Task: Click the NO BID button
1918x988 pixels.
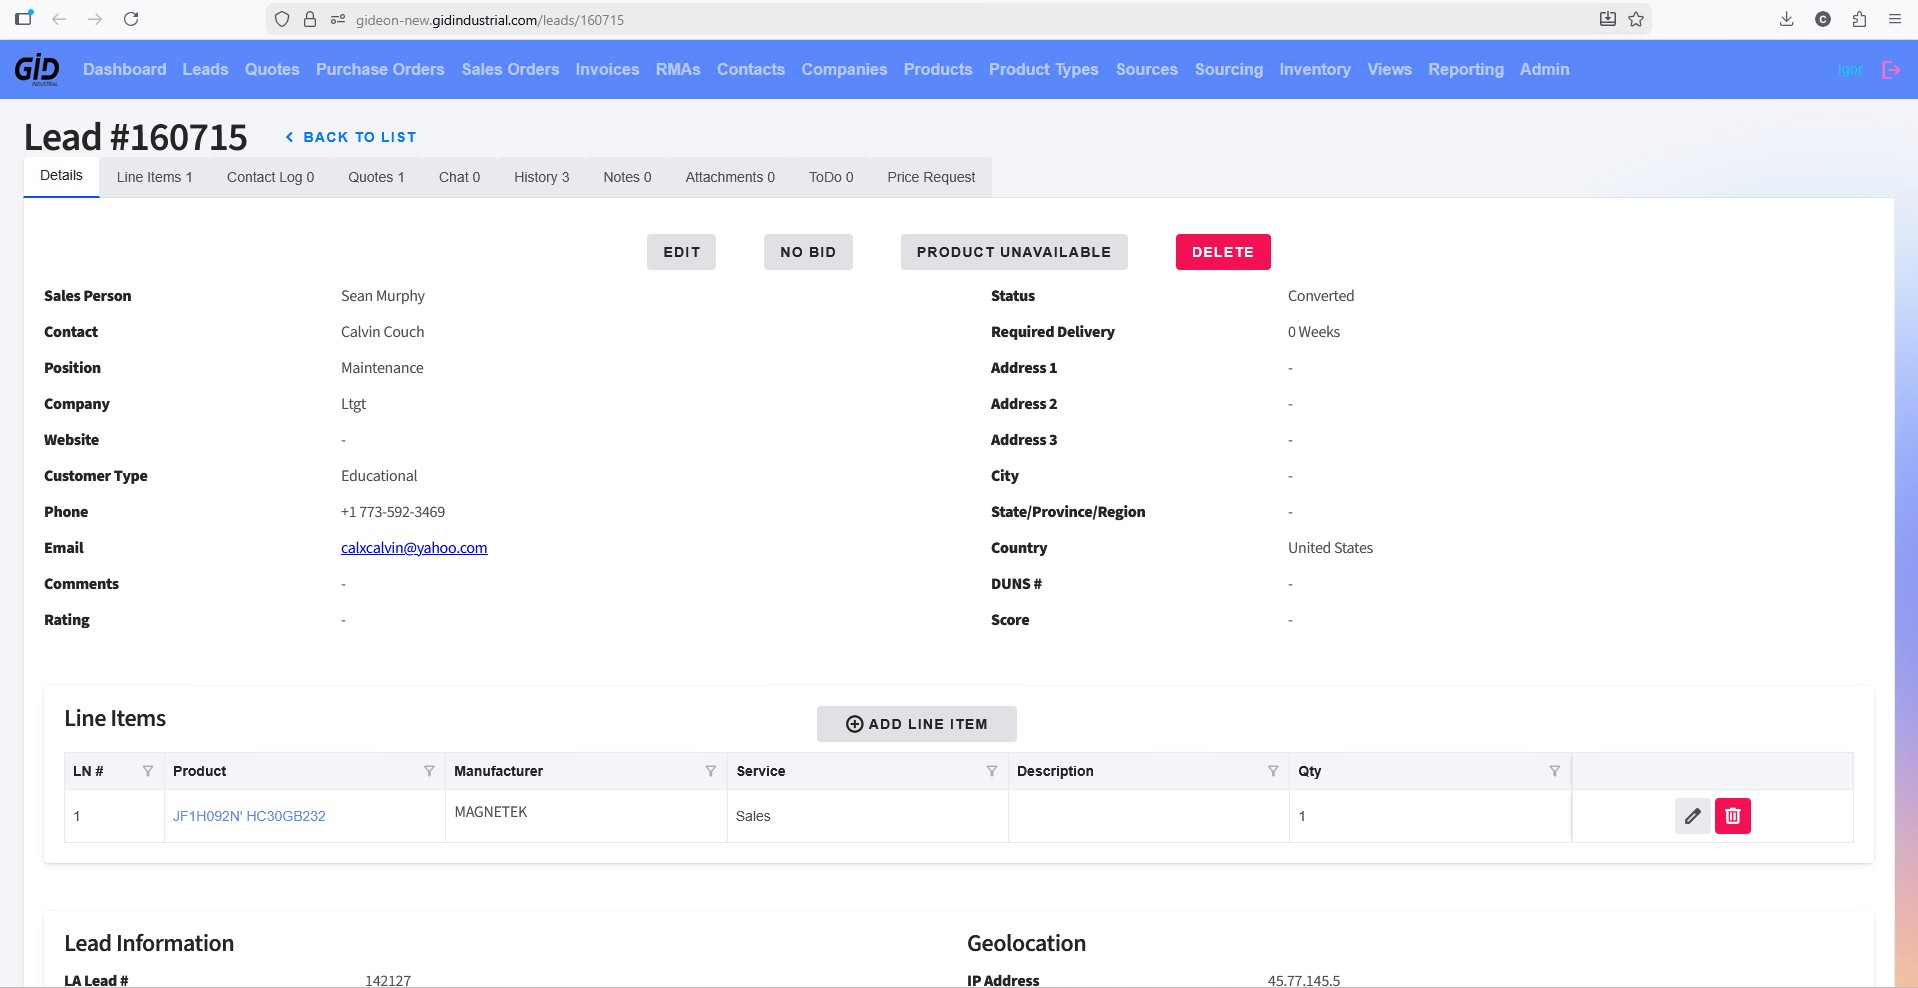Action: click(x=808, y=252)
